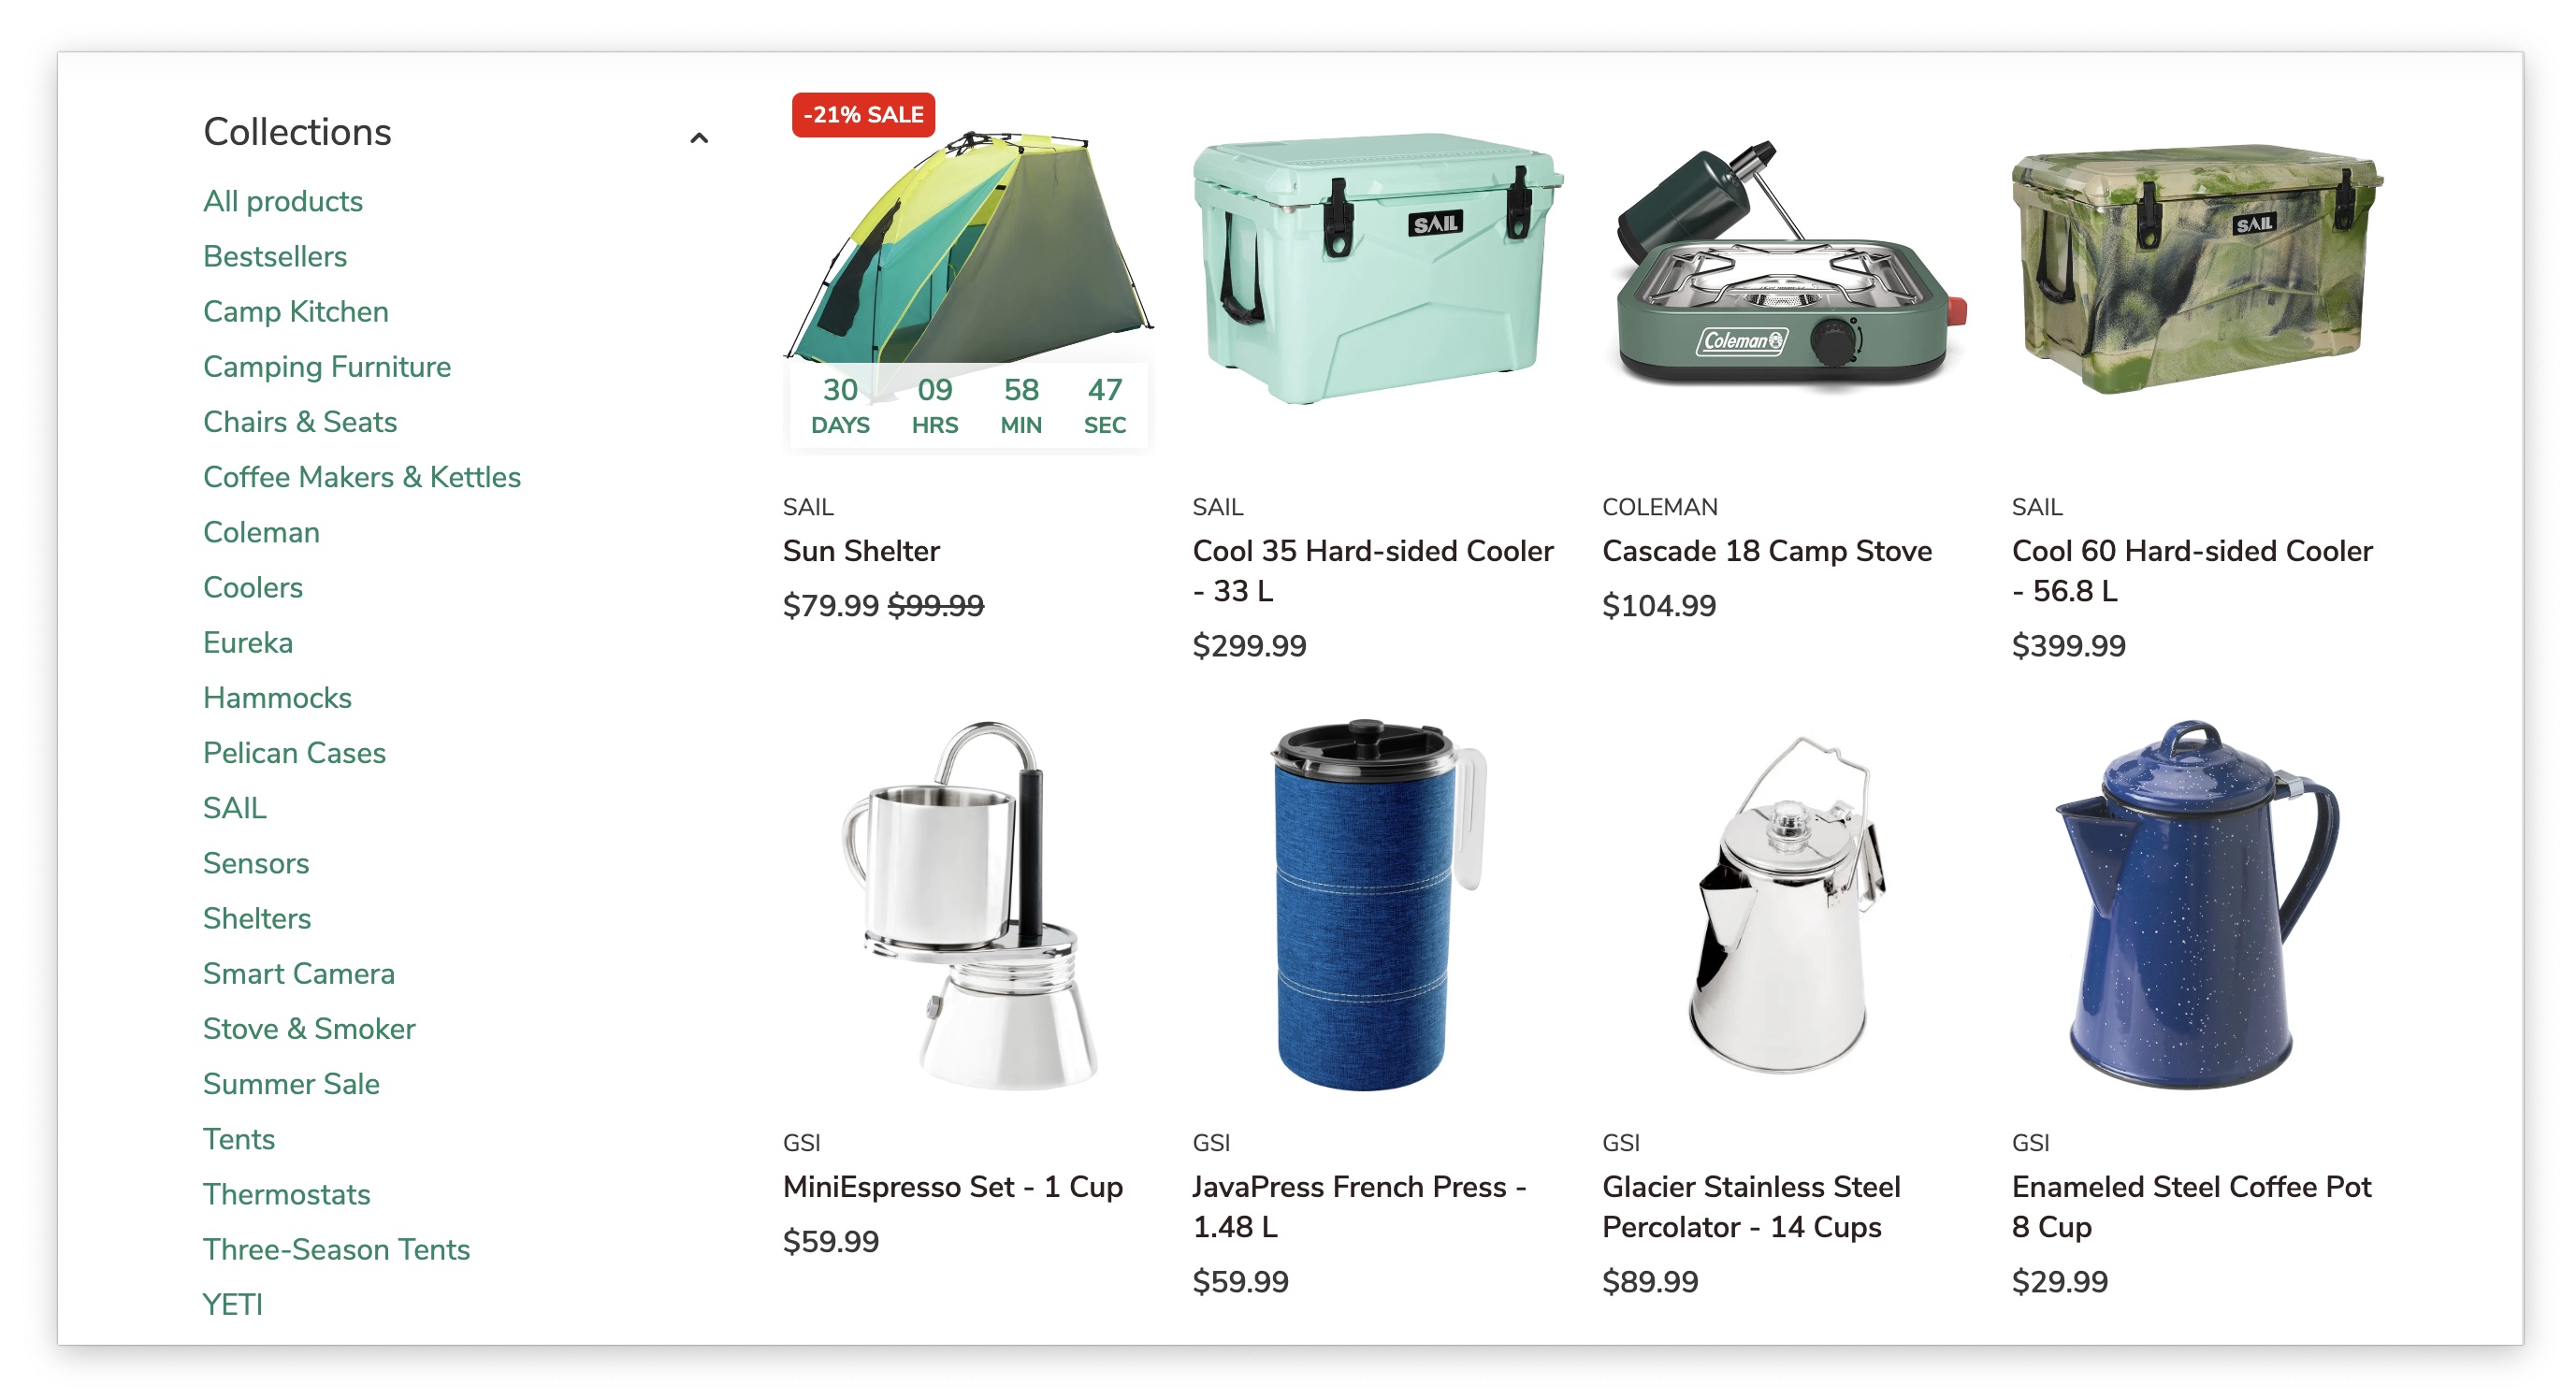The width and height of the screenshot is (2576, 1399).
Task: Collapse the Collections list chevron
Action: 699,138
